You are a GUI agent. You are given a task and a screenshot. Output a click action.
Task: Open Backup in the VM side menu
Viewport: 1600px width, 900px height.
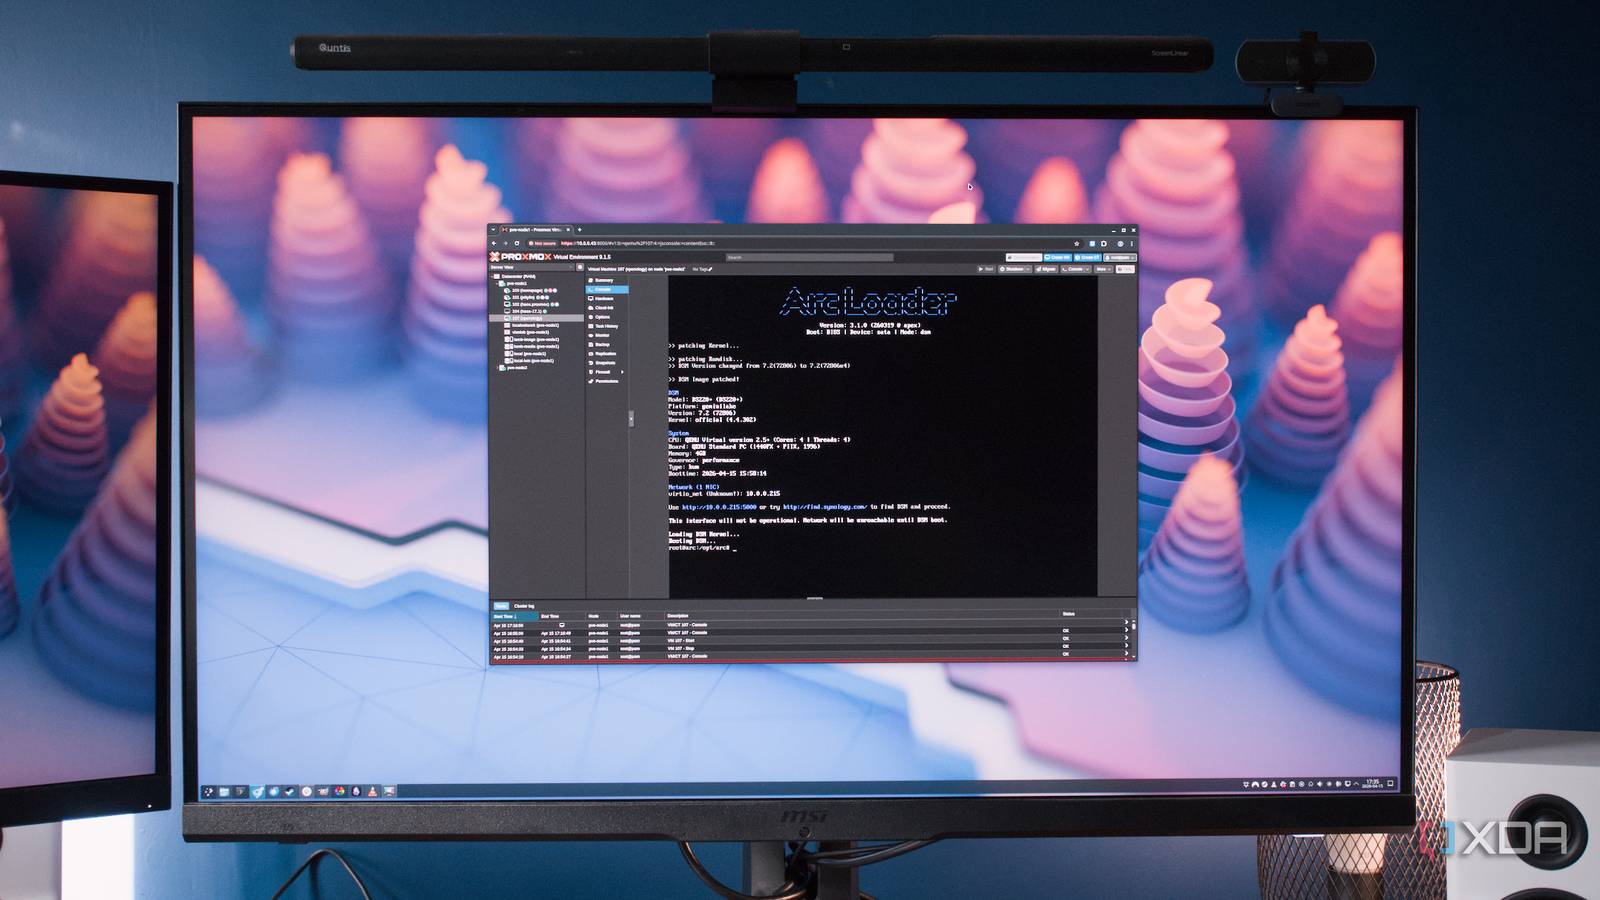tap(607, 344)
